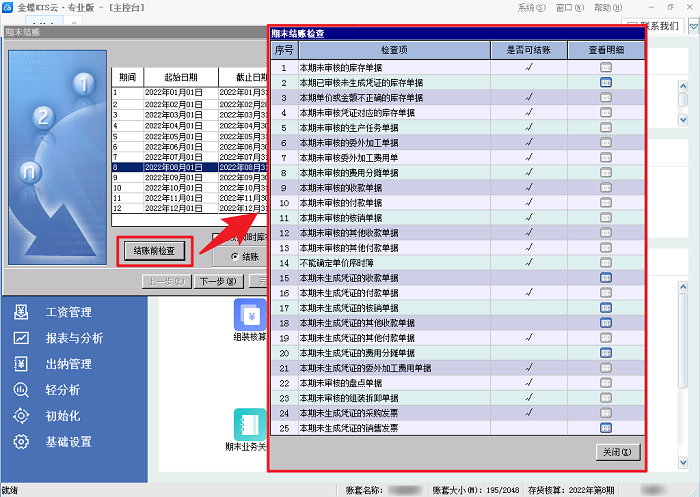Open the 帮助(H) menu

pos(609,7)
